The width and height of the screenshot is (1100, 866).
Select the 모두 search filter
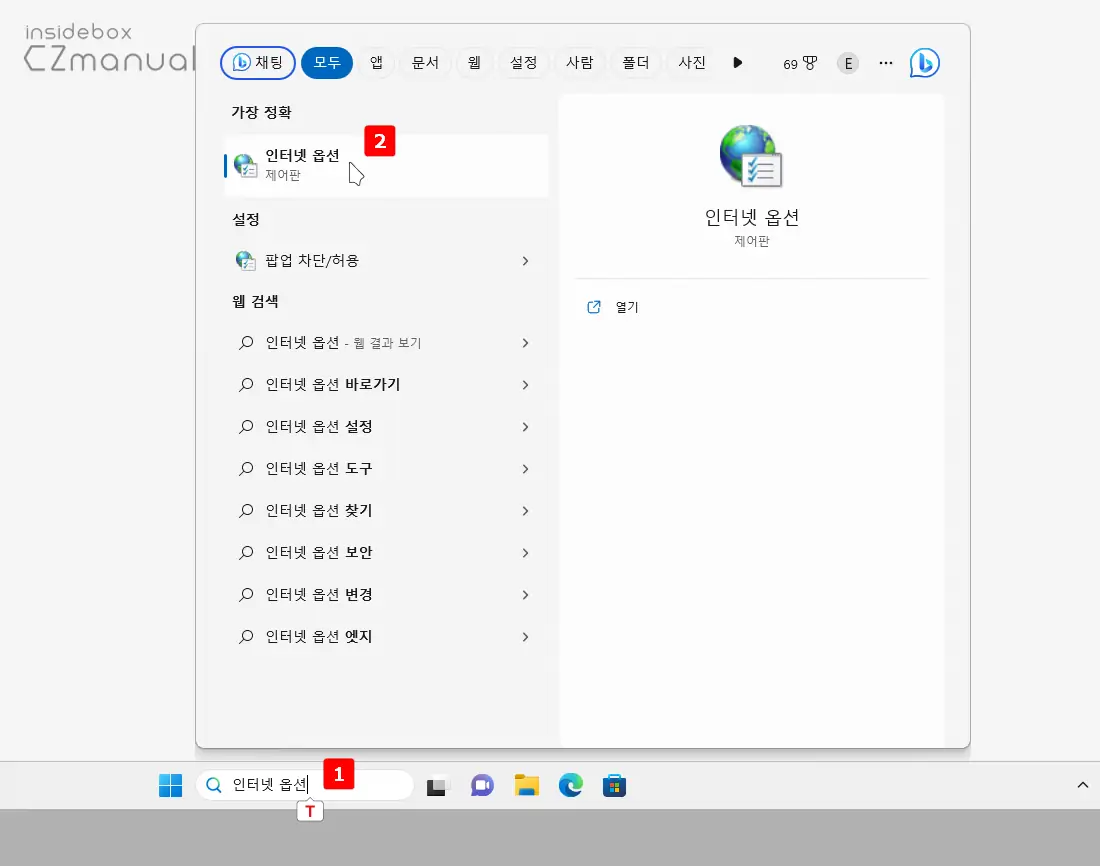pyautogui.click(x=326, y=62)
